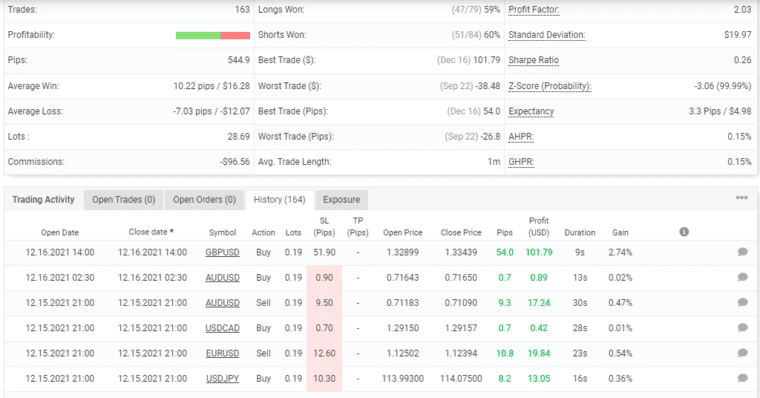
Task: Open comment icon for AUDUSD Buy row
Action: [x=742, y=277]
